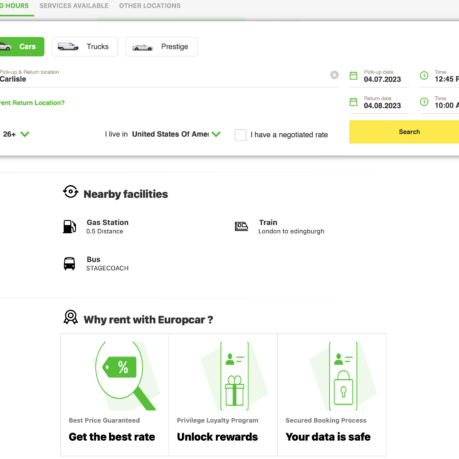This screenshot has height=459, width=459.
Task: Select the Prestige vehicle type
Action: (x=161, y=47)
